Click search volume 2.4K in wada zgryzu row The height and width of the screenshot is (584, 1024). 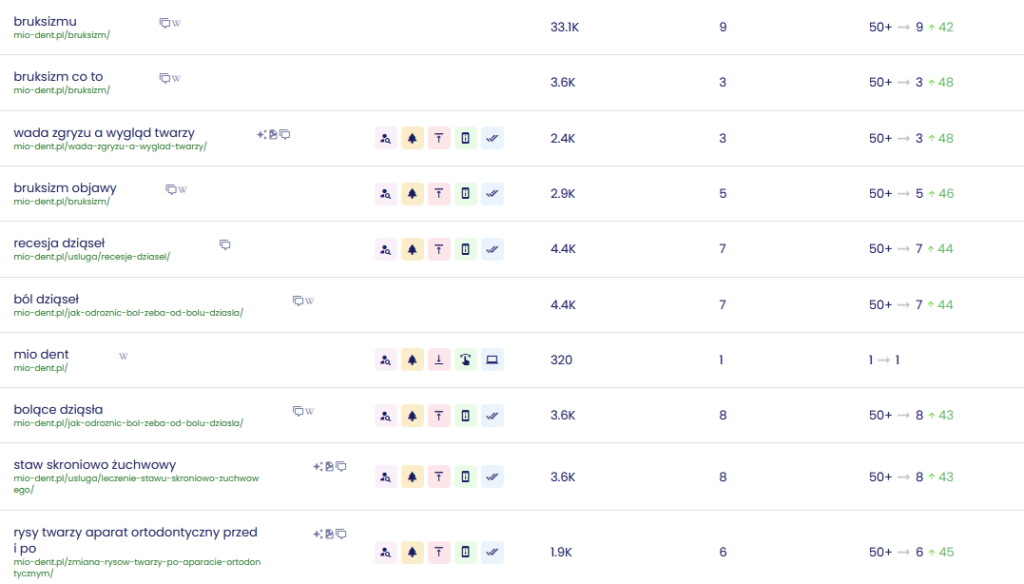pyautogui.click(x=563, y=138)
